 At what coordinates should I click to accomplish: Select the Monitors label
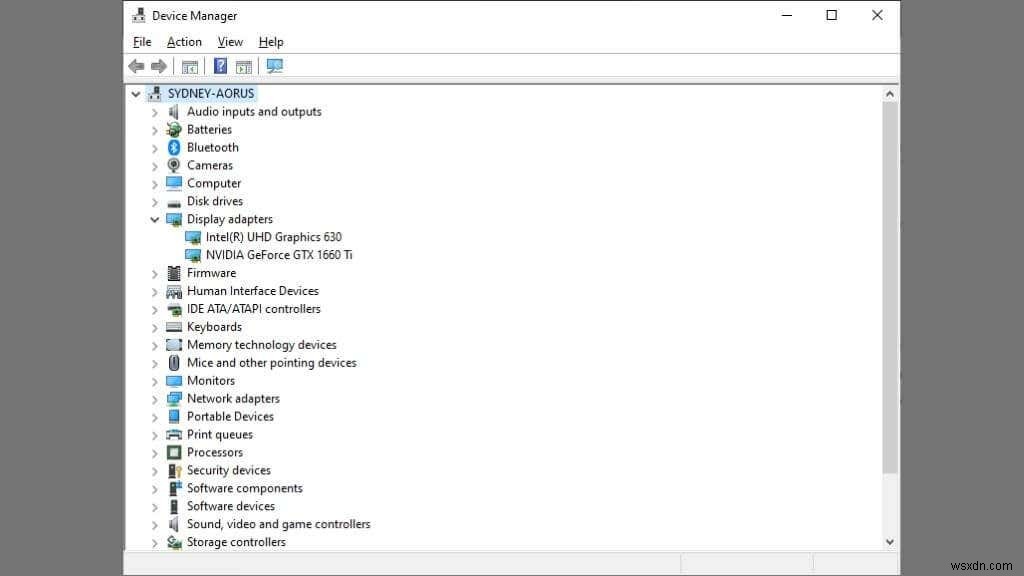coord(210,381)
